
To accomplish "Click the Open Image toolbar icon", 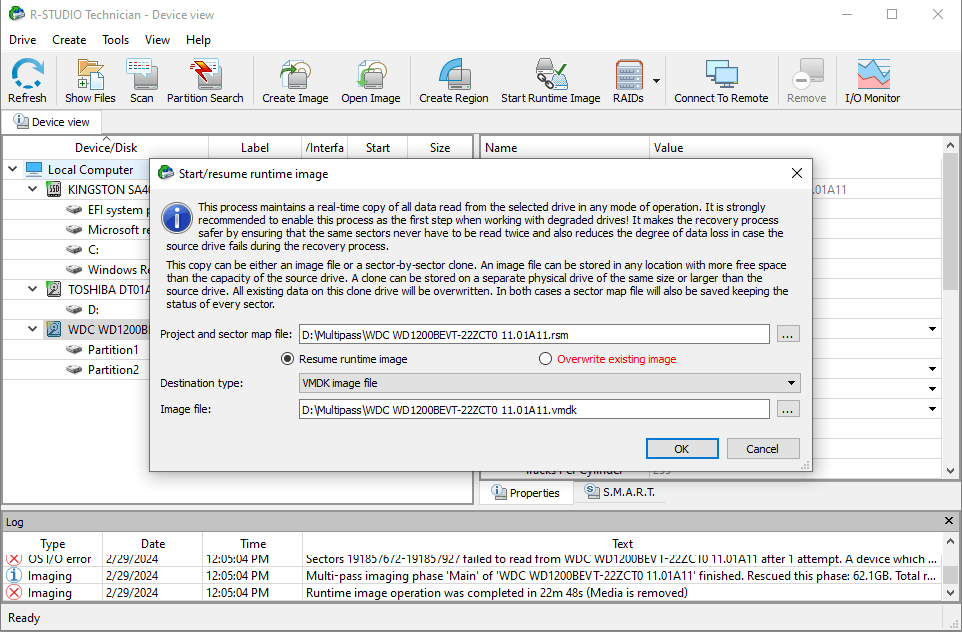I will tap(371, 80).
